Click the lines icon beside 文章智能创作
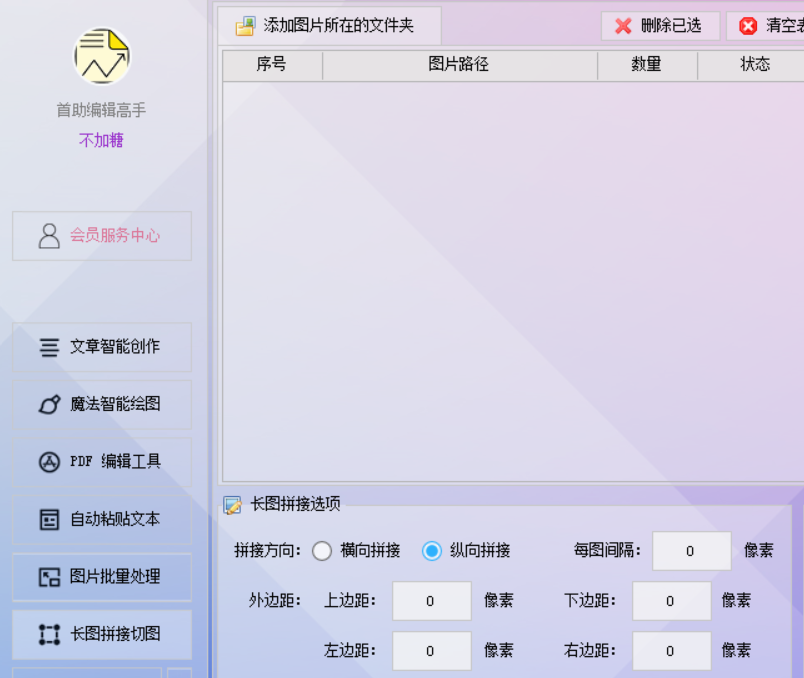804x678 pixels. point(49,347)
